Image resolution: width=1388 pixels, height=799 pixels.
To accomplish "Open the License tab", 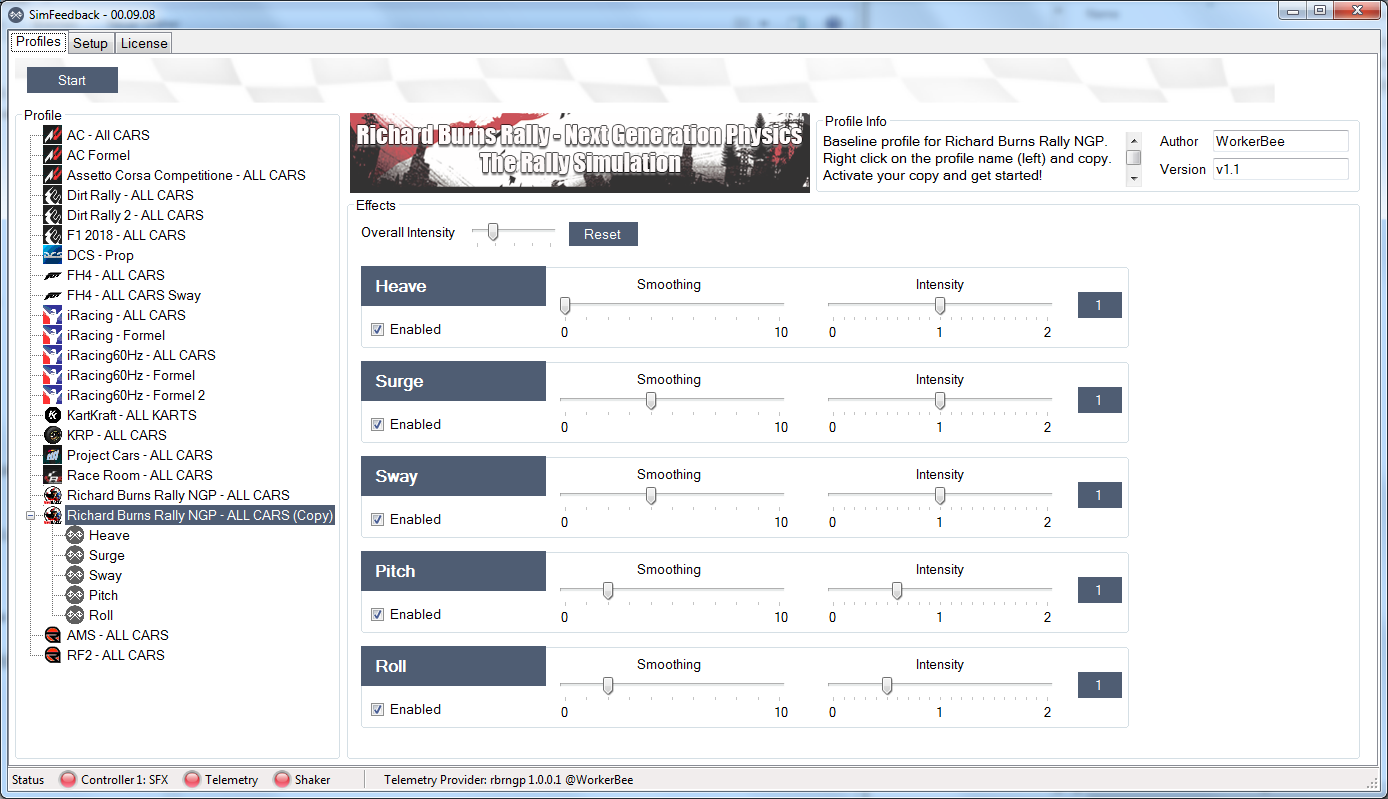I will [x=144, y=43].
